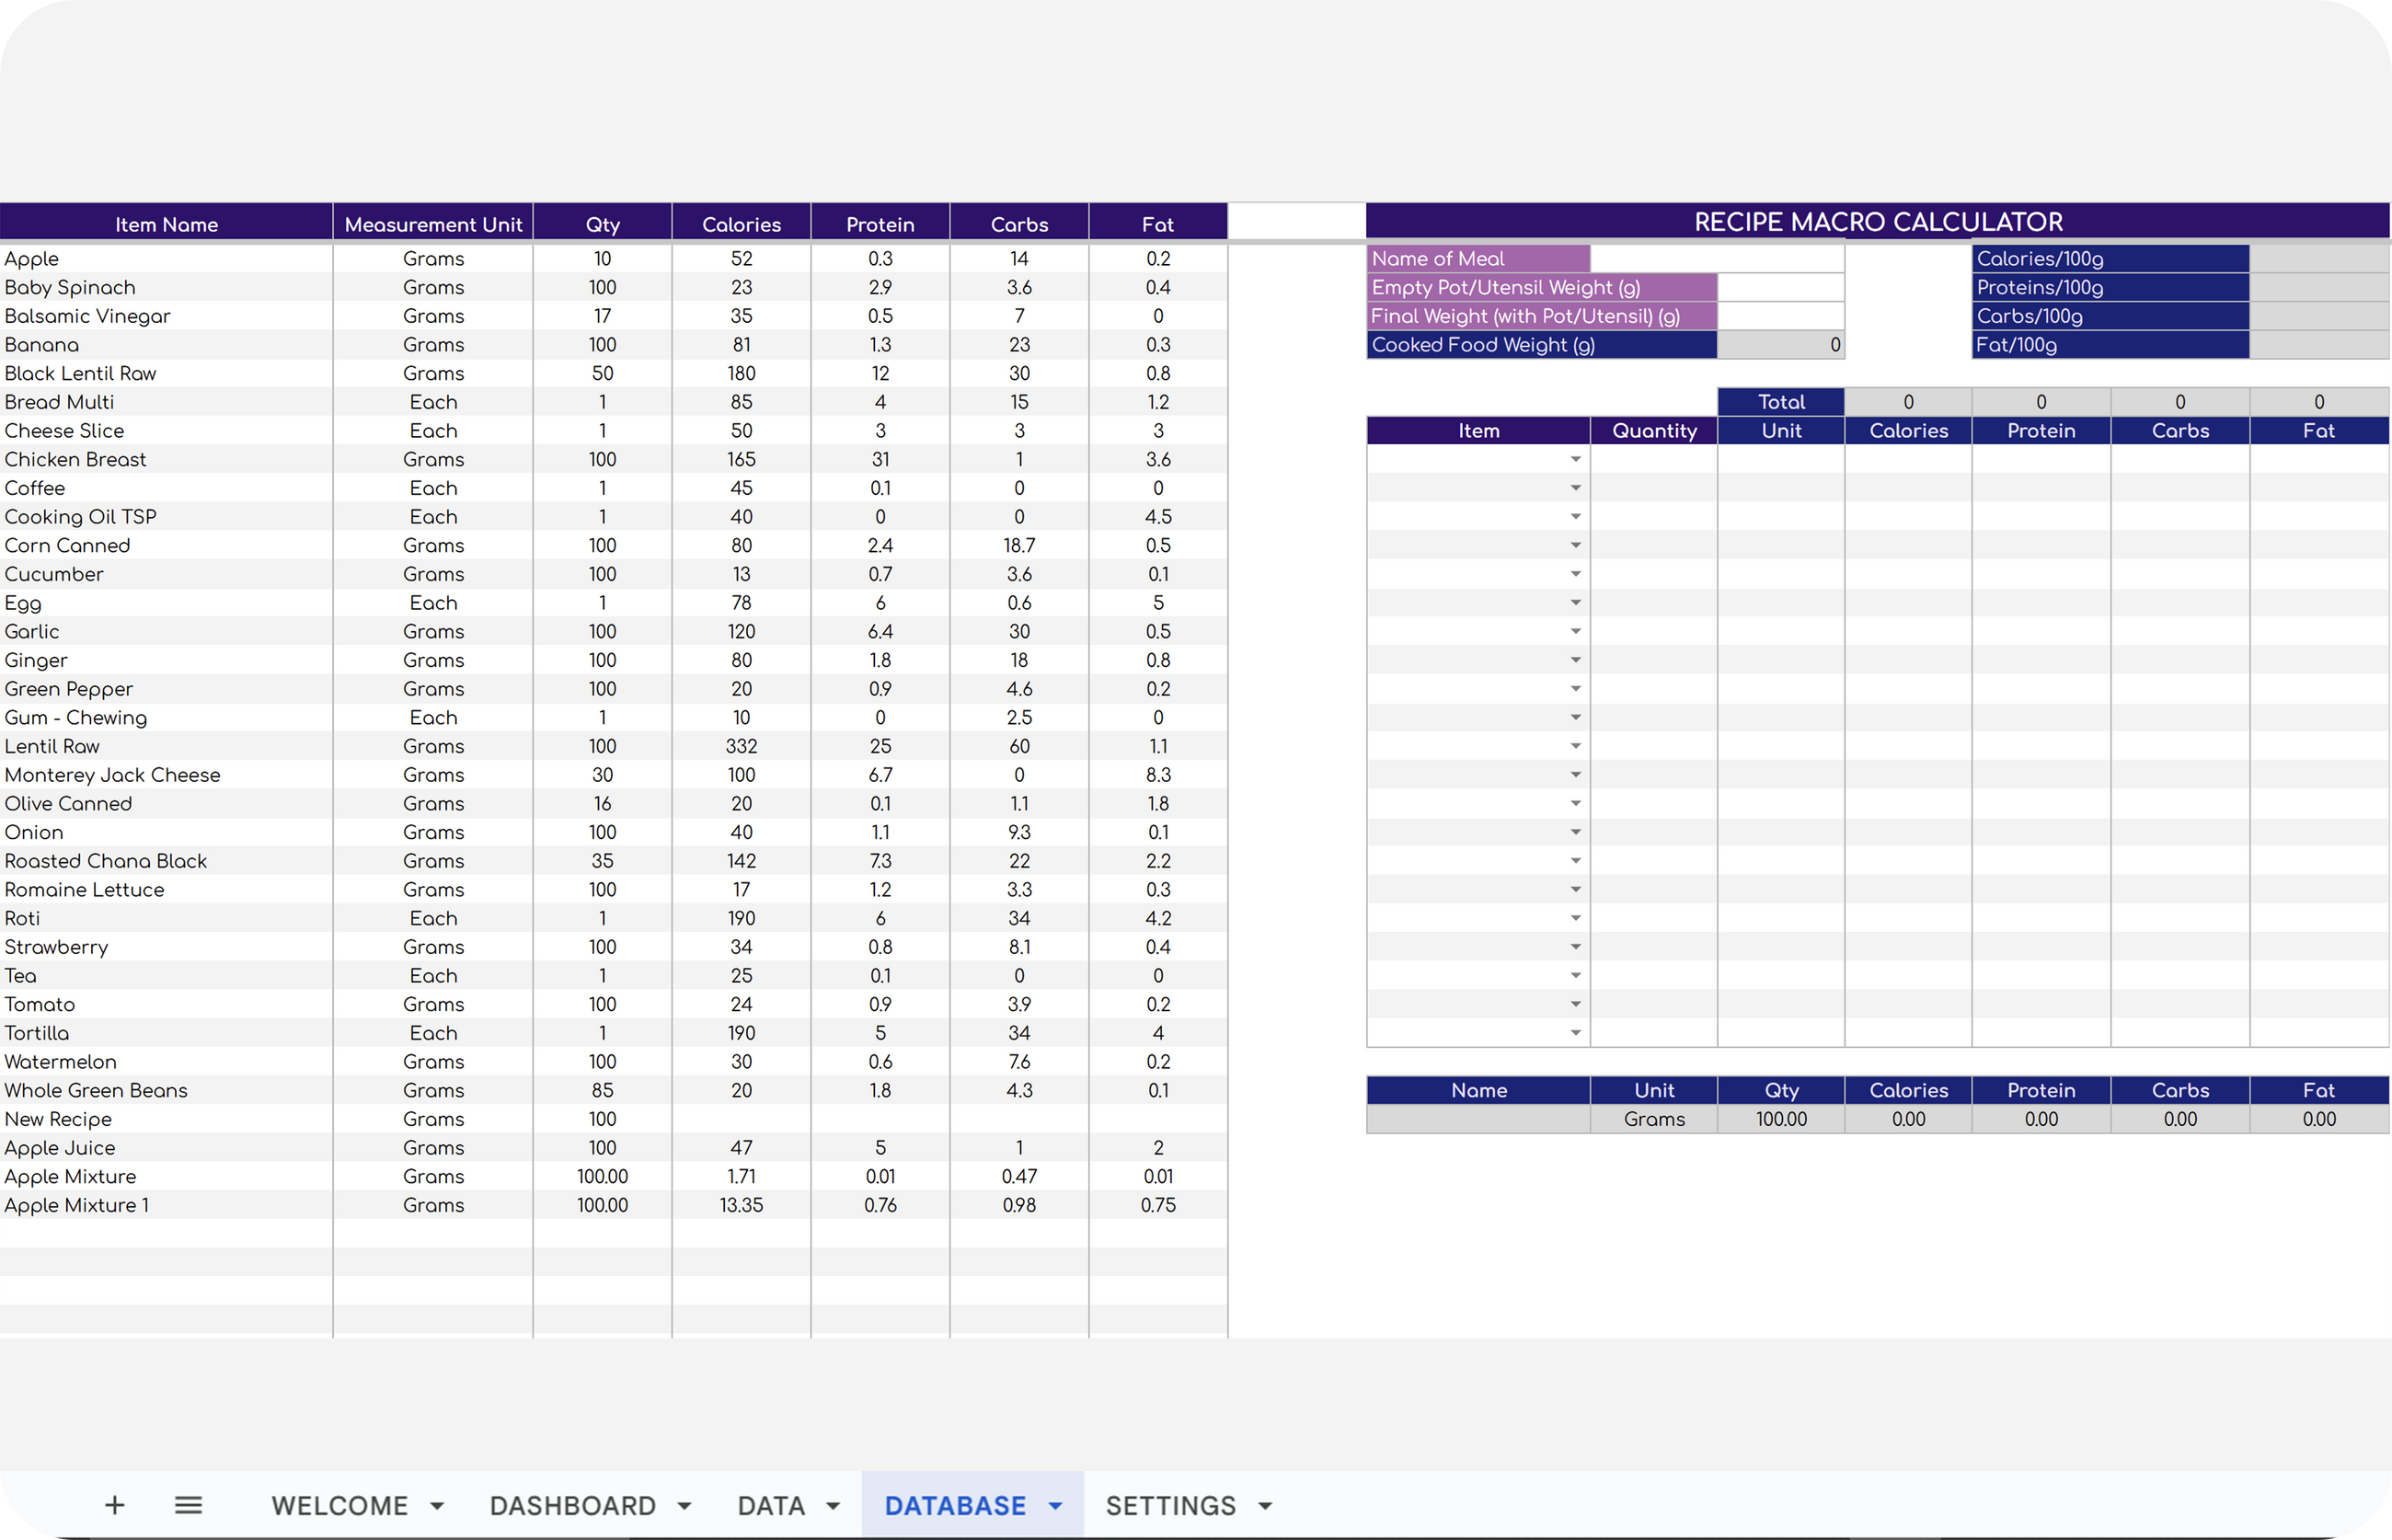Open the DATABASE tab dropdown arrow
The image size is (2392, 1540).
point(1055,1506)
